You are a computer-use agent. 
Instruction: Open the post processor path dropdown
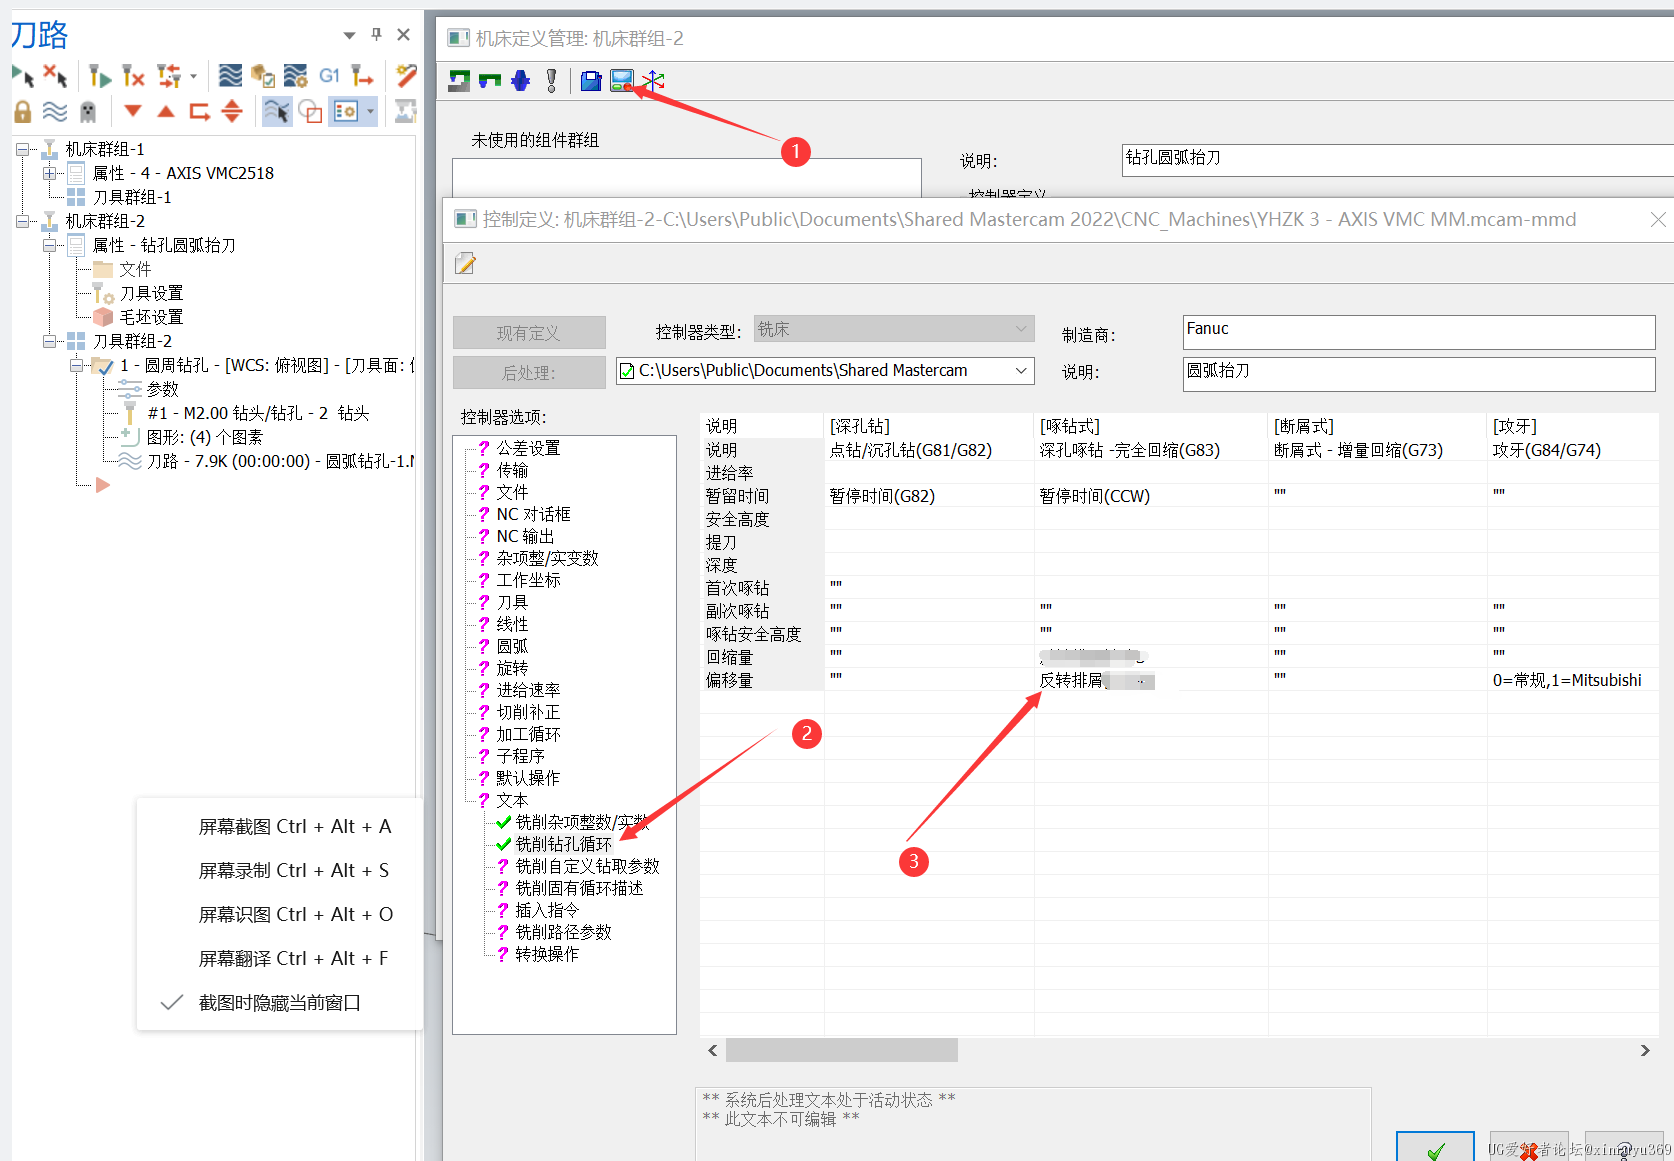[x=1021, y=371]
